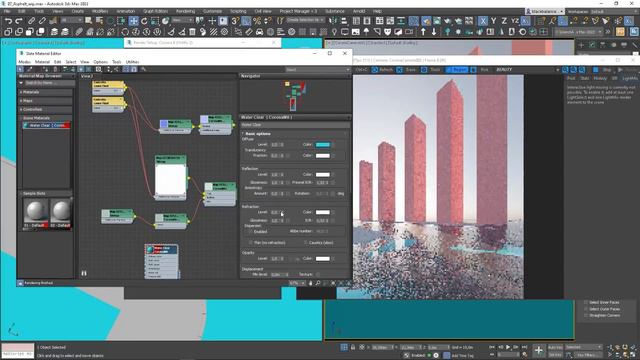Open the Modifiers menu

click(100, 11)
